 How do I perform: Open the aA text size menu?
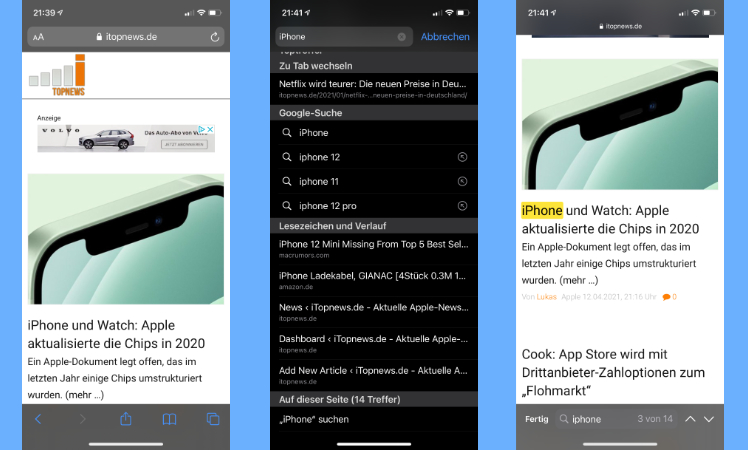coord(38,37)
